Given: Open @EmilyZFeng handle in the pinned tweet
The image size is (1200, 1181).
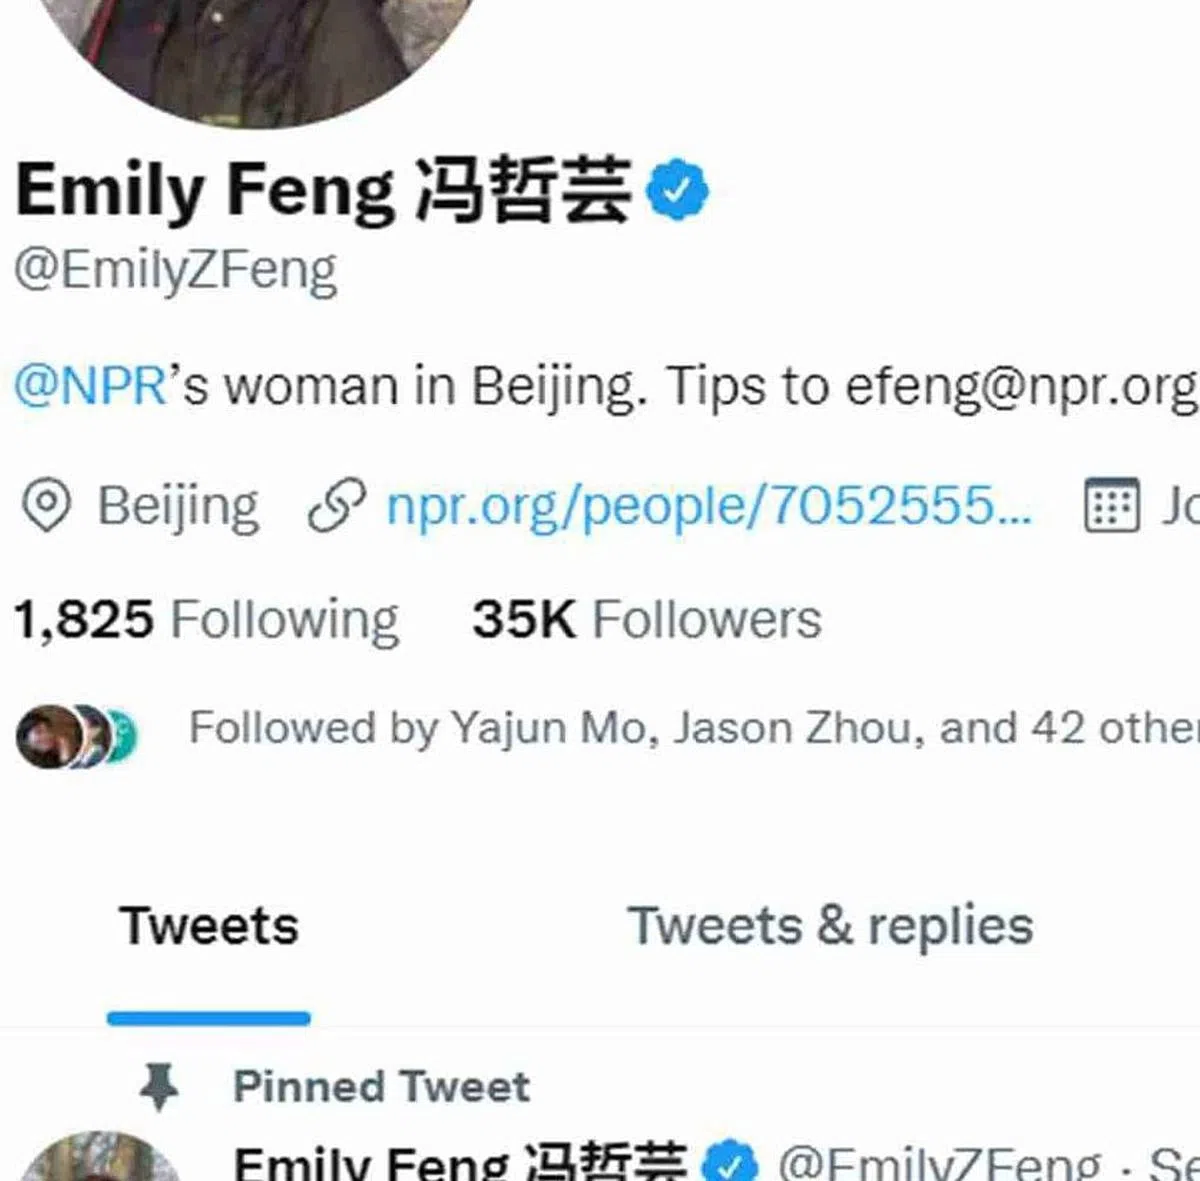Looking at the screenshot, I should click(x=940, y=1164).
